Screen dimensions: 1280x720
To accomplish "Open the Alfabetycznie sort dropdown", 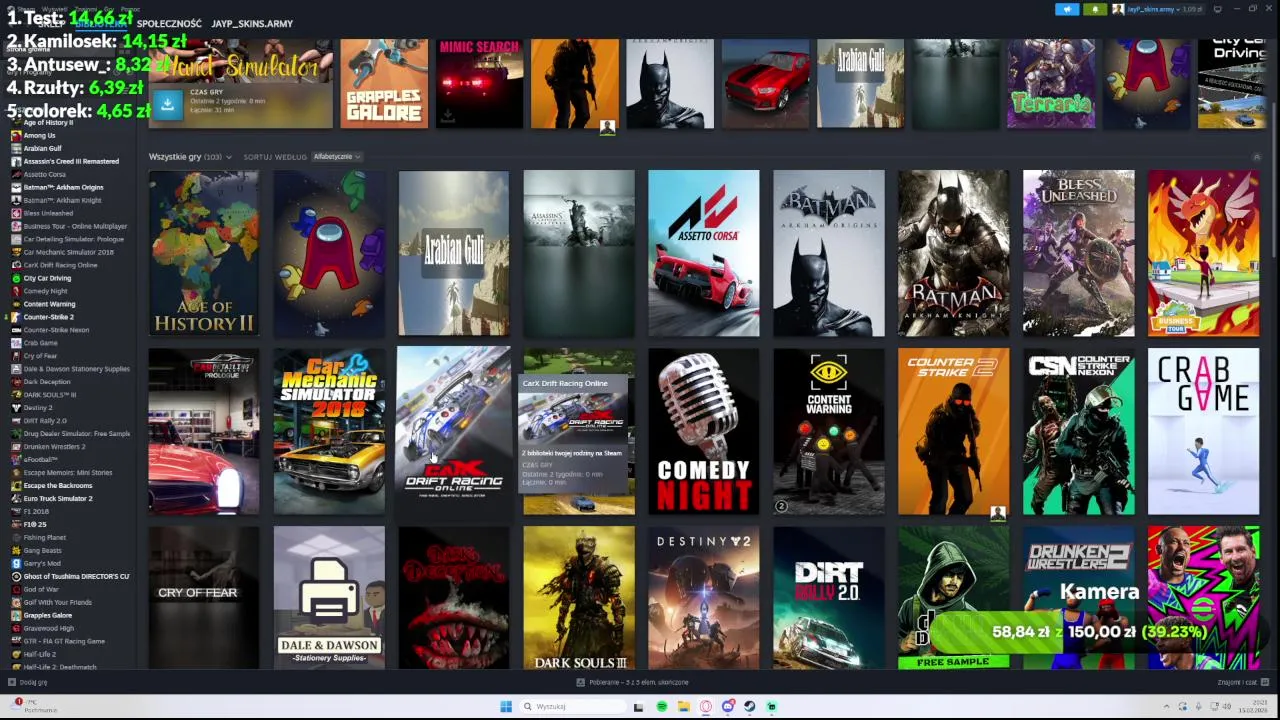I will click(336, 157).
